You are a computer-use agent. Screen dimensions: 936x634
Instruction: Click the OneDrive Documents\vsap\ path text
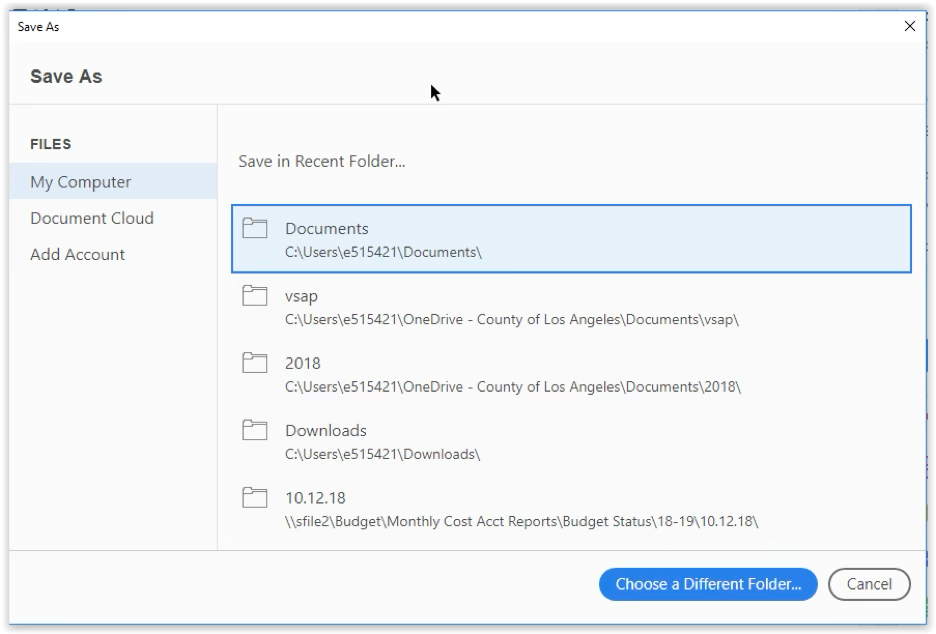point(512,320)
